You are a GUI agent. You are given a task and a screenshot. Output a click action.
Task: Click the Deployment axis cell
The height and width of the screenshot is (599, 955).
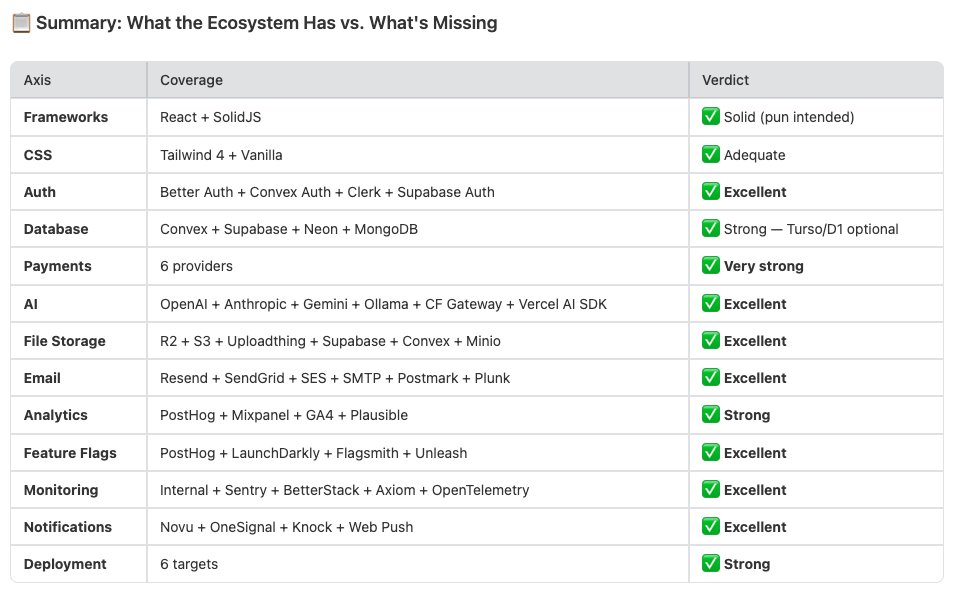pyautogui.click(x=79, y=565)
